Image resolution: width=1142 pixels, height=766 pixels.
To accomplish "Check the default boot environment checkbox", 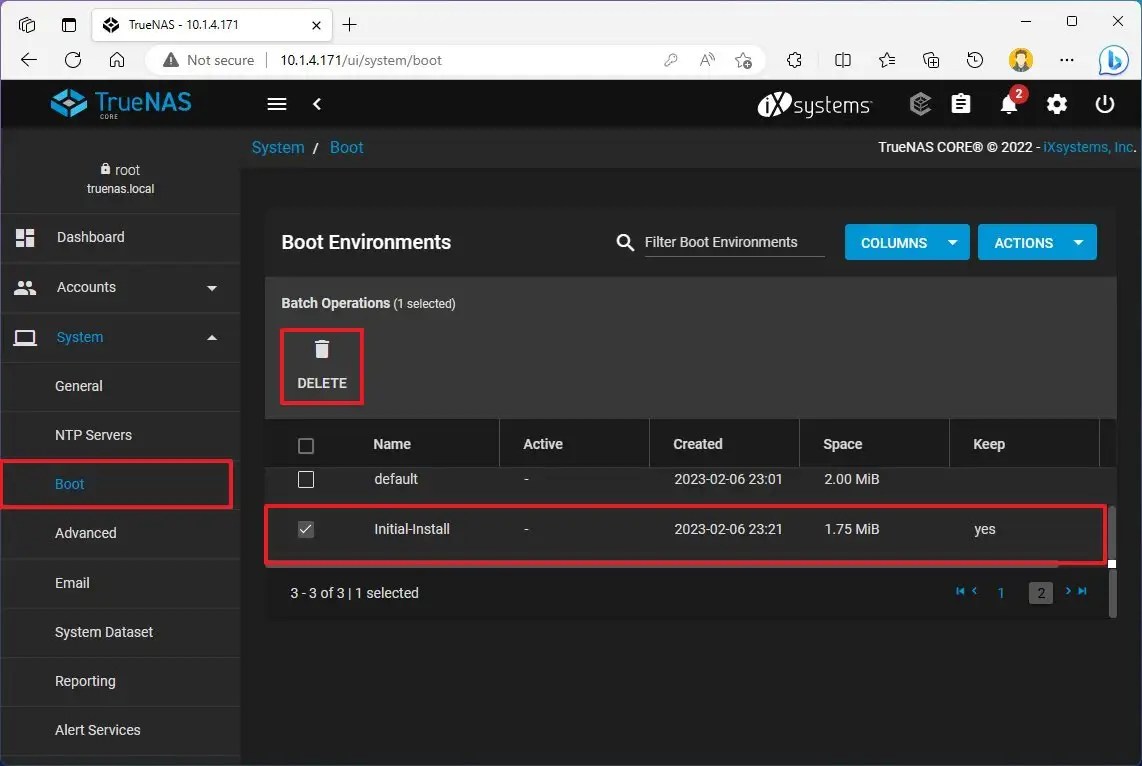I will click(x=306, y=479).
